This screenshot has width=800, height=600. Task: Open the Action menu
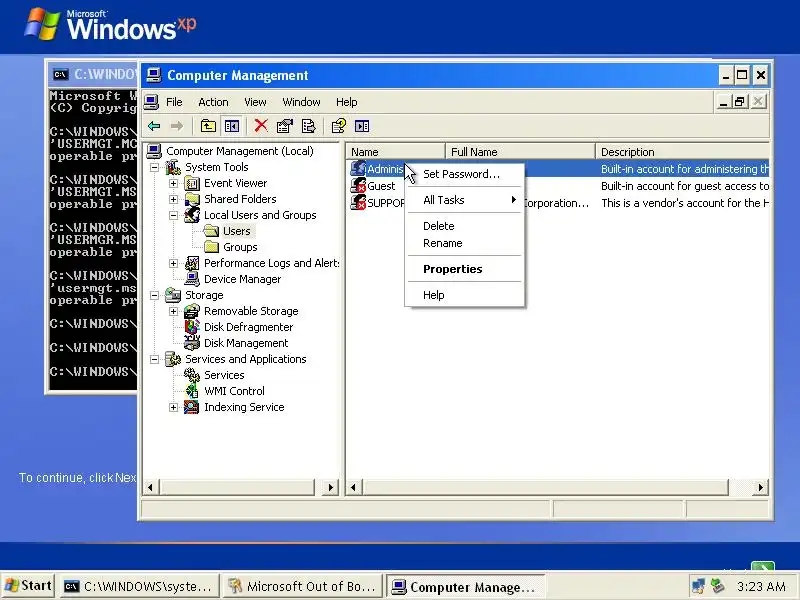(213, 102)
